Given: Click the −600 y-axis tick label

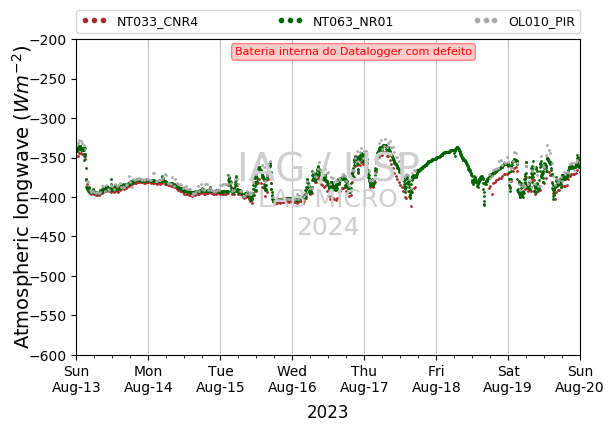Looking at the screenshot, I should click(48, 355).
